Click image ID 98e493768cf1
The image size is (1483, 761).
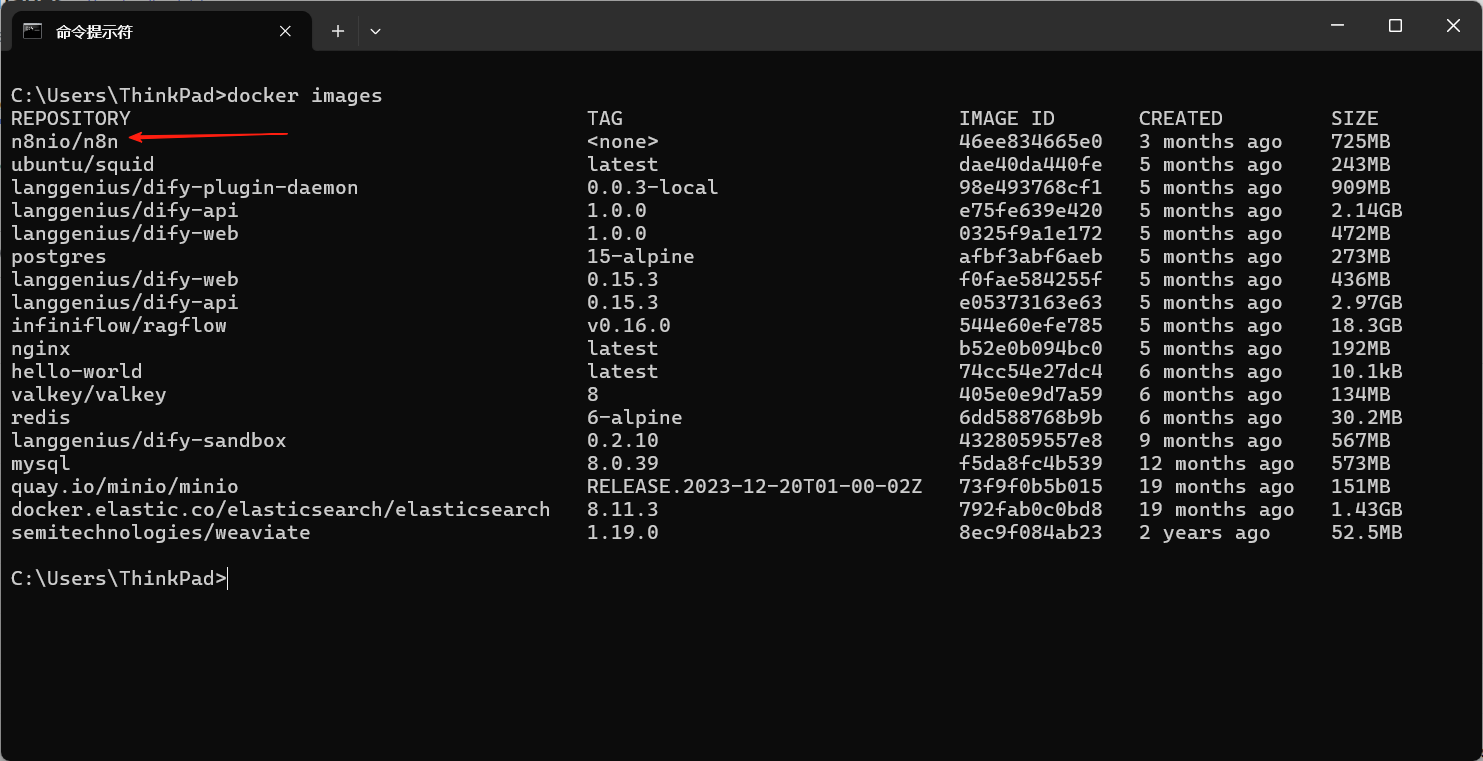[x=1031, y=188]
